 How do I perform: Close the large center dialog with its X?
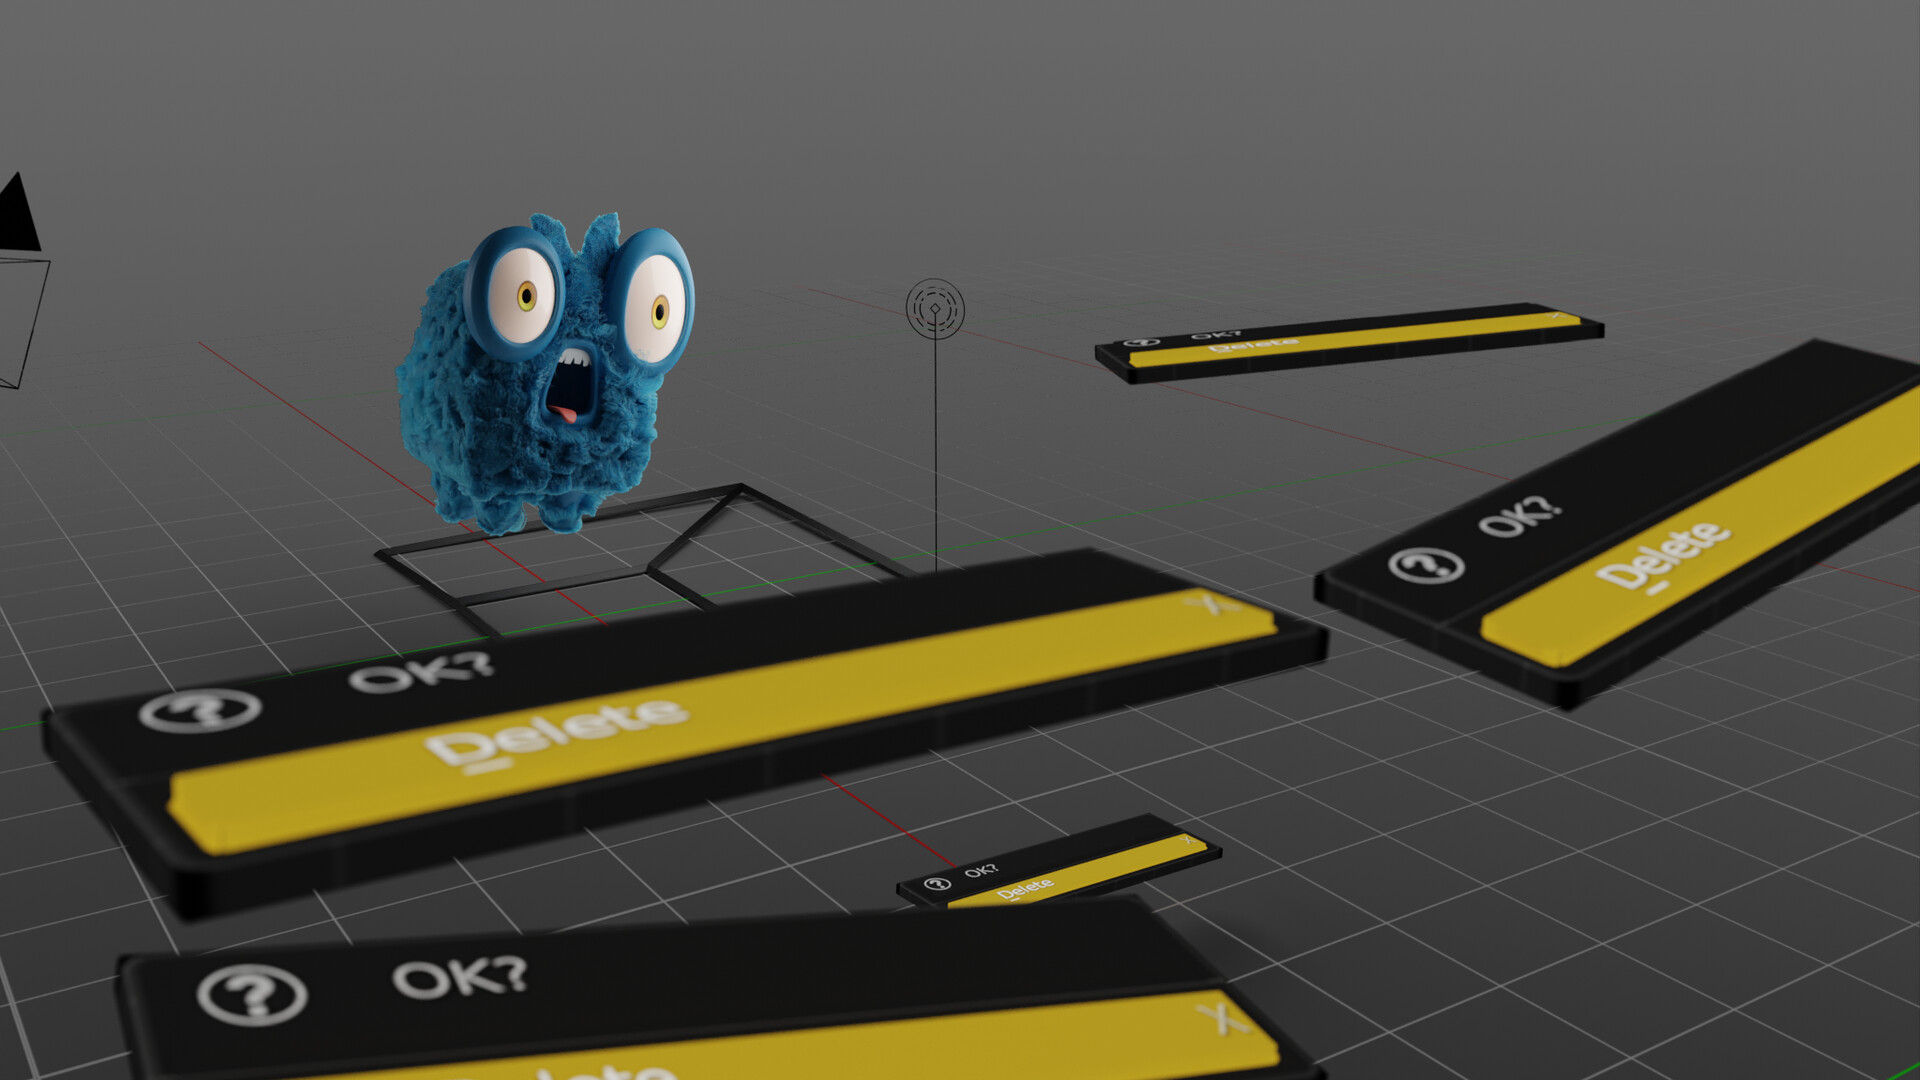[x=1212, y=604]
